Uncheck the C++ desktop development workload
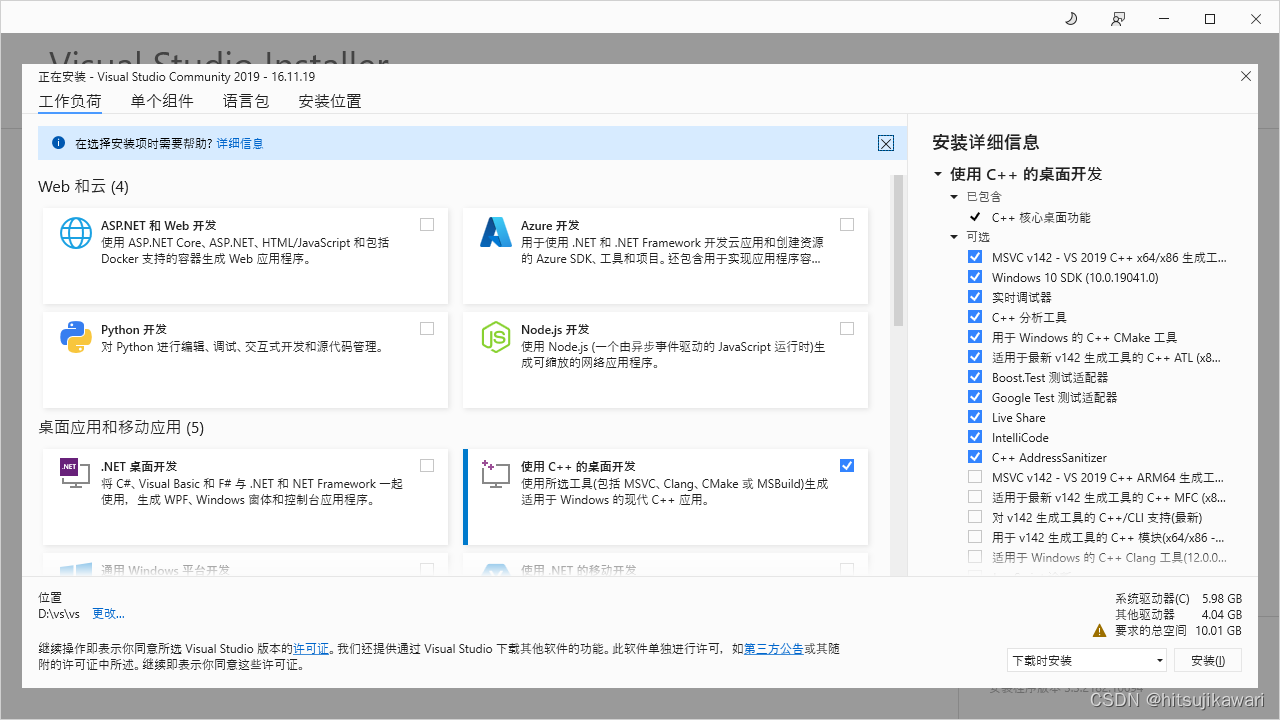Viewport: 1280px width, 720px height. pyautogui.click(x=847, y=465)
